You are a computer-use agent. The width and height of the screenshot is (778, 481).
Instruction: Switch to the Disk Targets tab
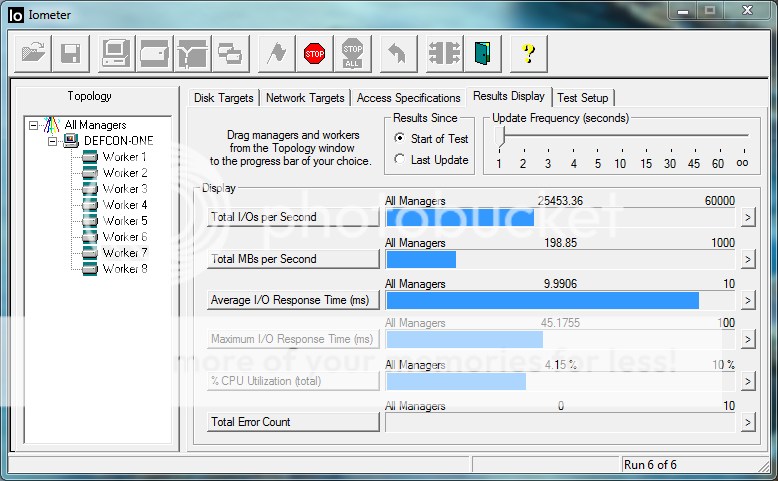coord(225,98)
